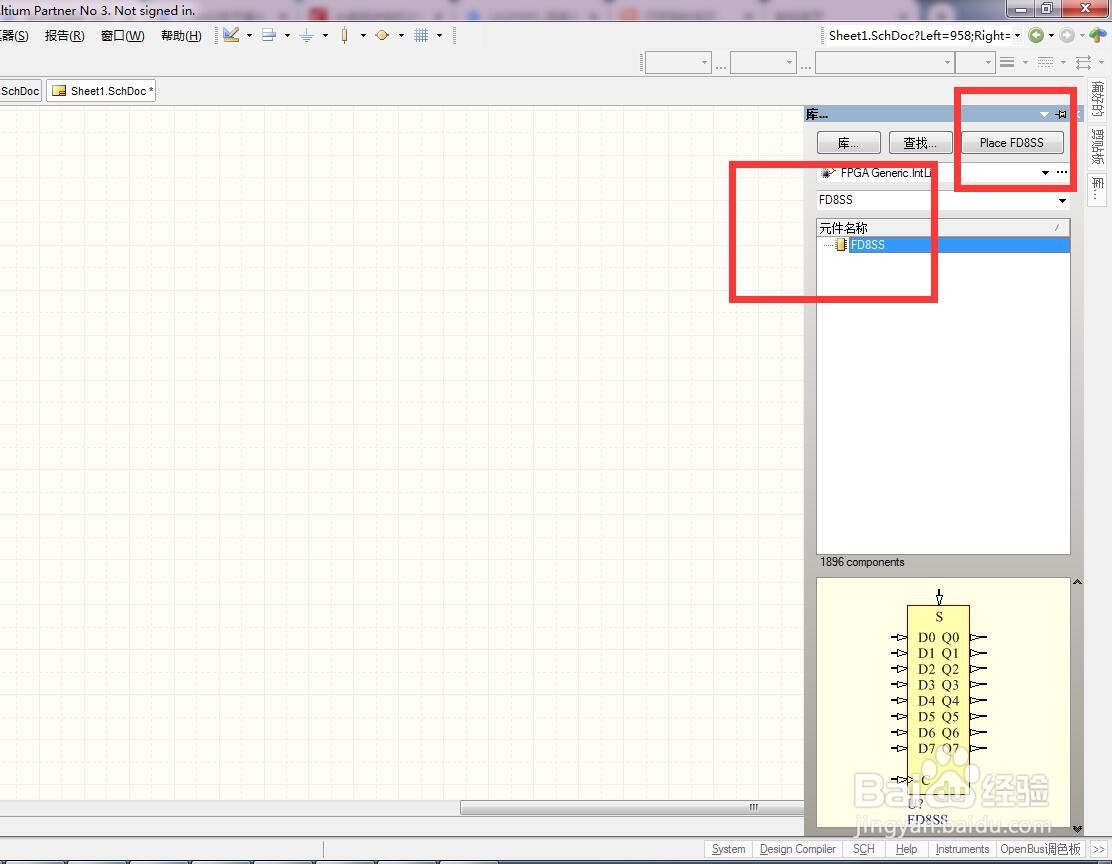Open the small combo box before line style icon
The width and height of the screenshot is (1112, 864).
[974, 62]
